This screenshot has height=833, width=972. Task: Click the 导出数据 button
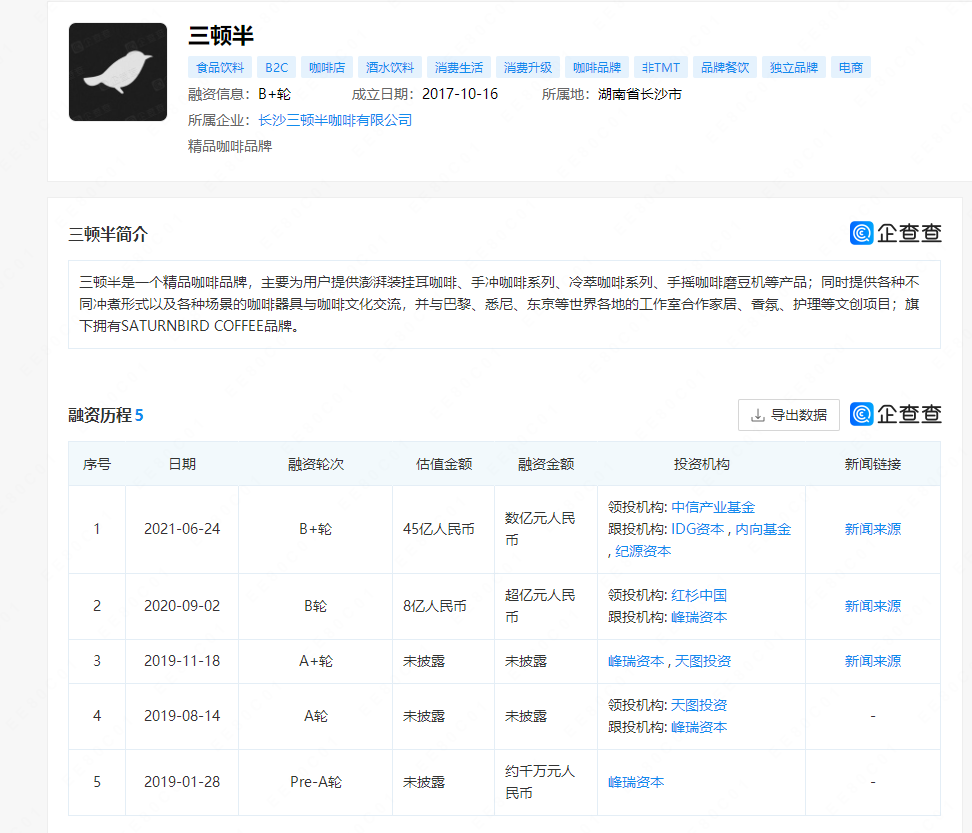click(x=789, y=414)
